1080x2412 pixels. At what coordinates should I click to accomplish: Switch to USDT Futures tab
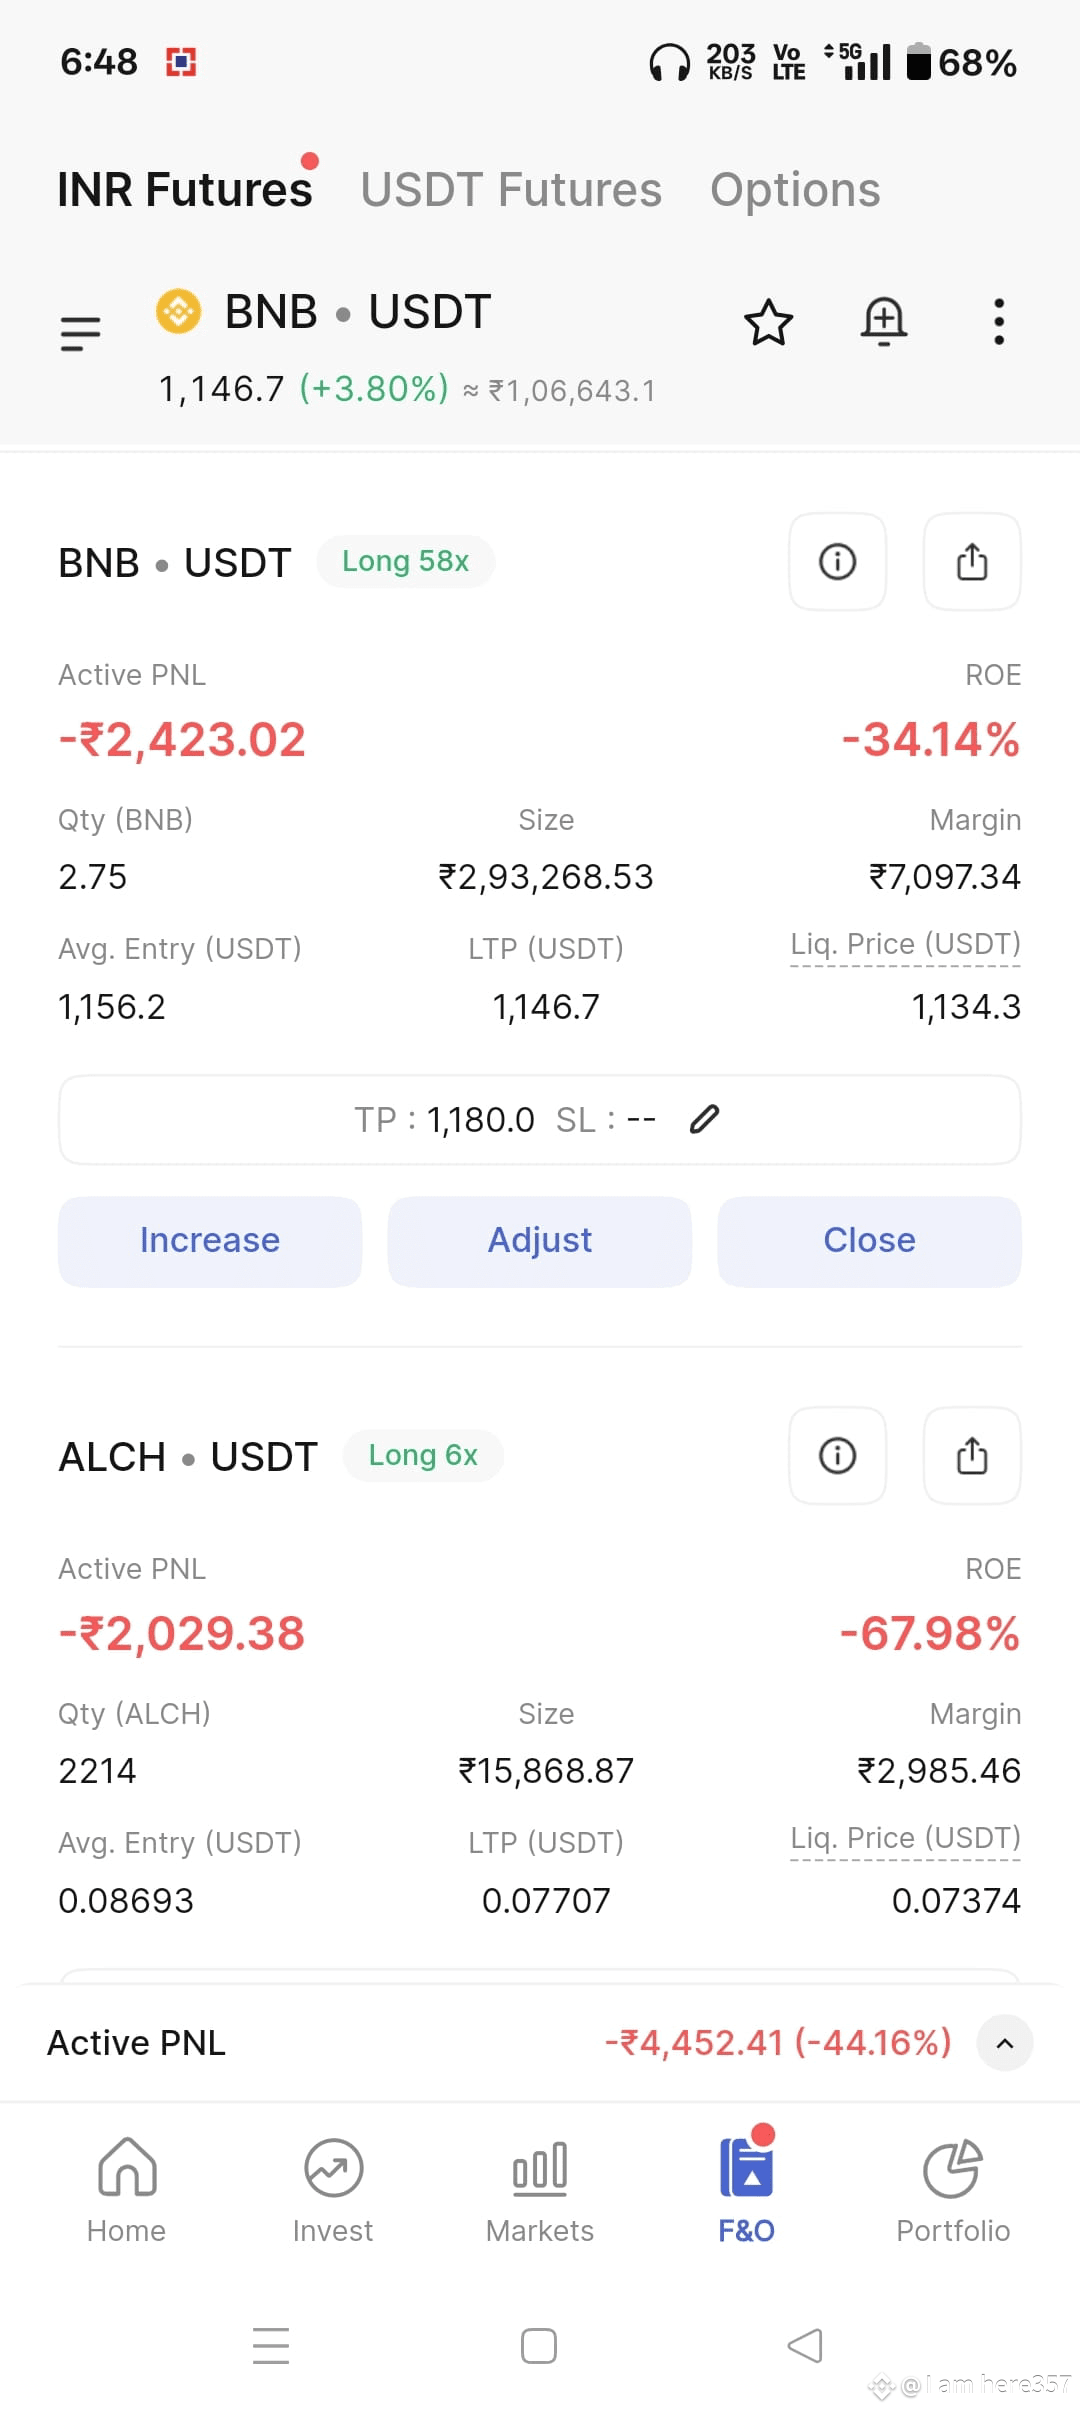click(x=511, y=190)
